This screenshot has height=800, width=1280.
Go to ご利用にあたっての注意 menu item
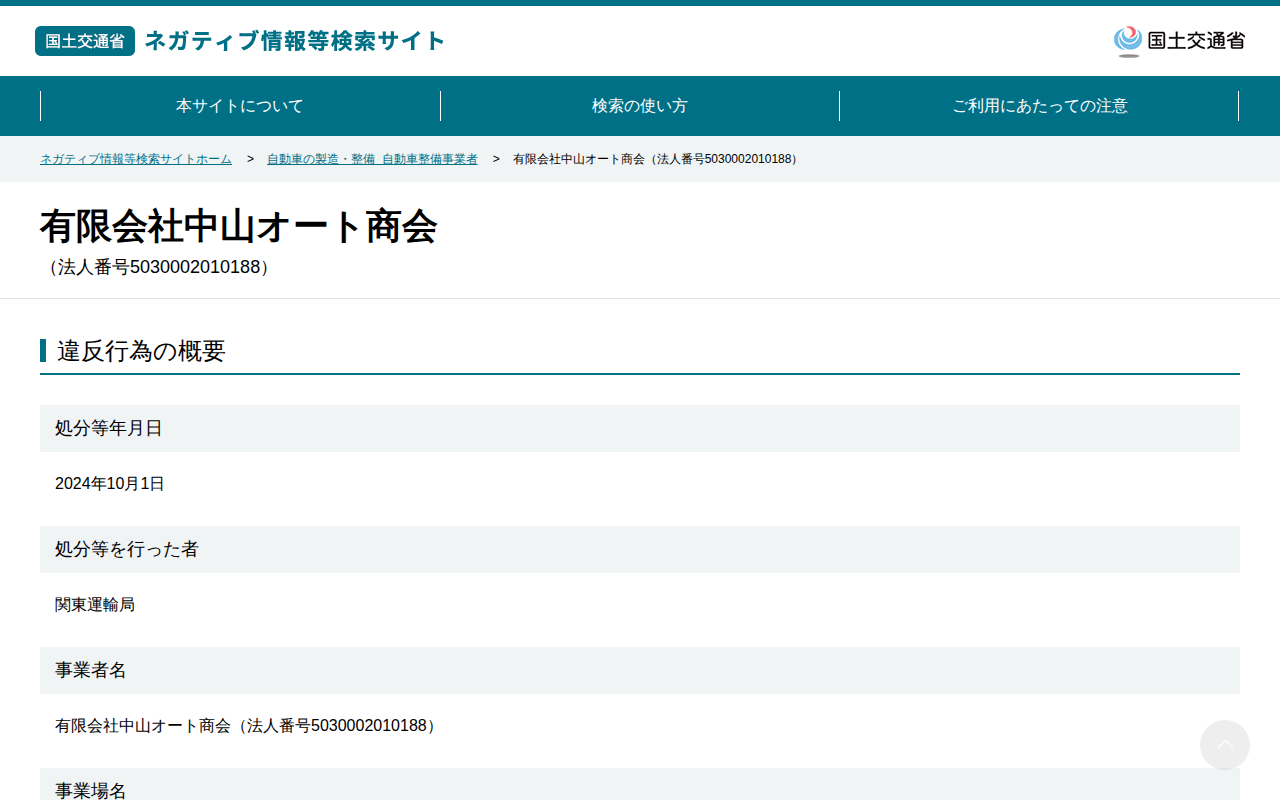(1040, 106)
